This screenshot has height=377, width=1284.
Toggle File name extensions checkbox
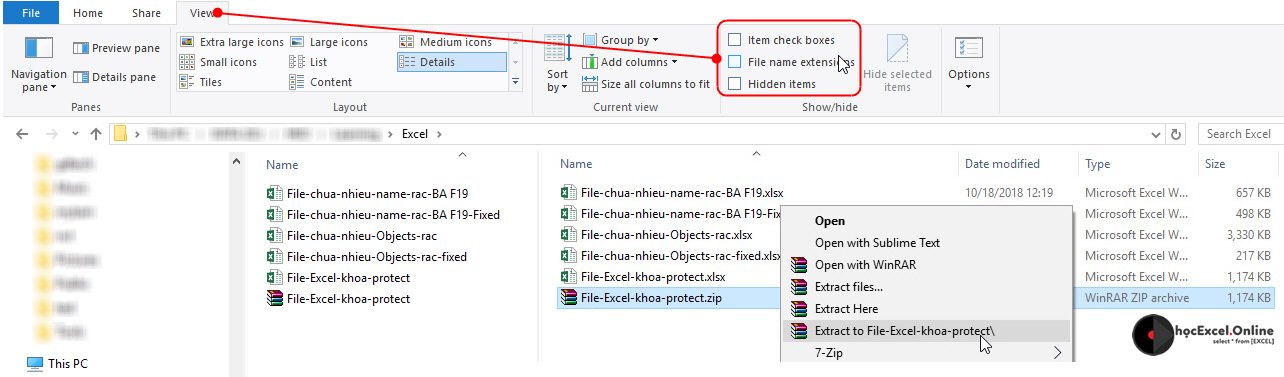[735, 62]
